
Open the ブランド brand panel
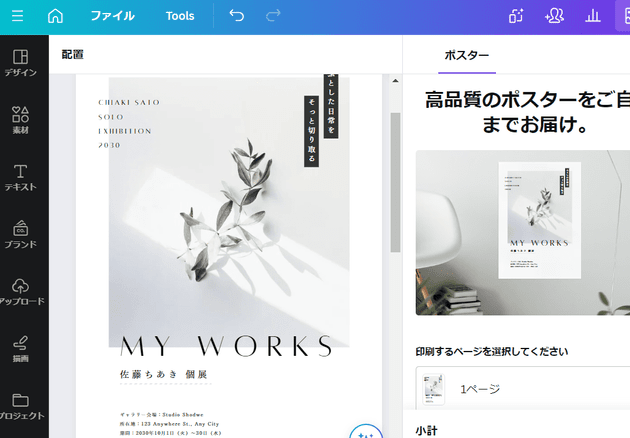coord(20,234)
